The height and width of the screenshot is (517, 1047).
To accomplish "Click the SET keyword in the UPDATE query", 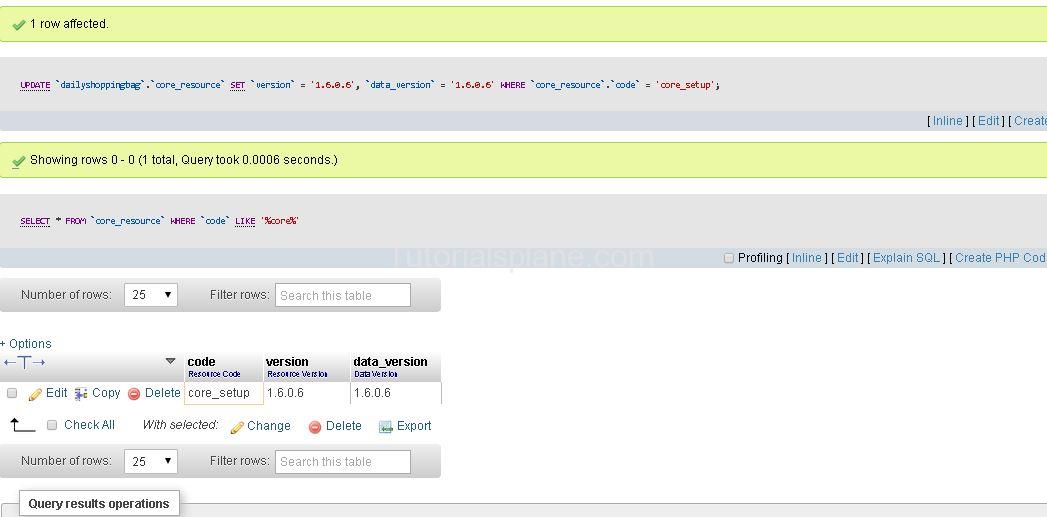I will pos(238,85).
